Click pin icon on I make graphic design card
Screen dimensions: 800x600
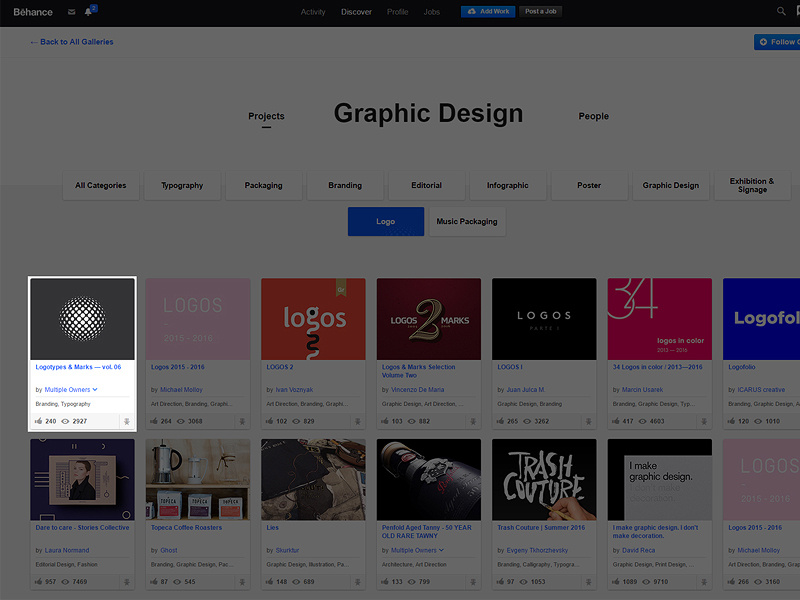click(x=704, y=582)
